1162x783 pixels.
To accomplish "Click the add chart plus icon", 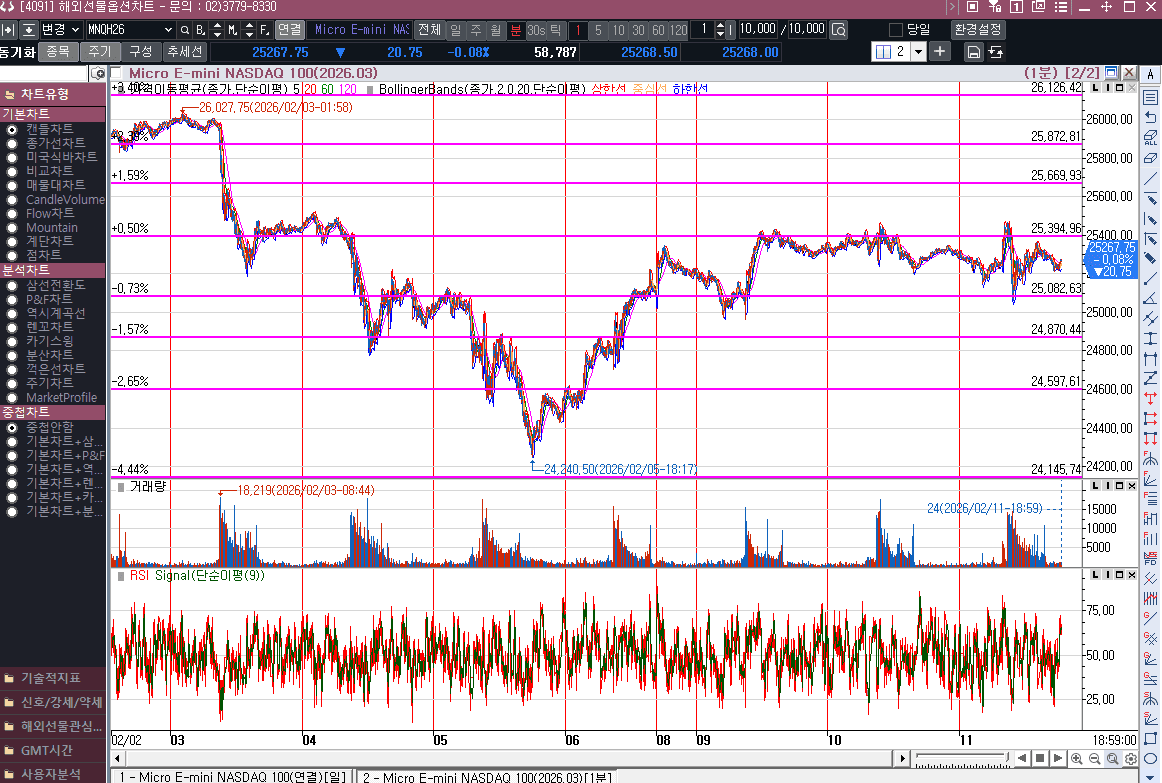I will (x=940, y=51).
